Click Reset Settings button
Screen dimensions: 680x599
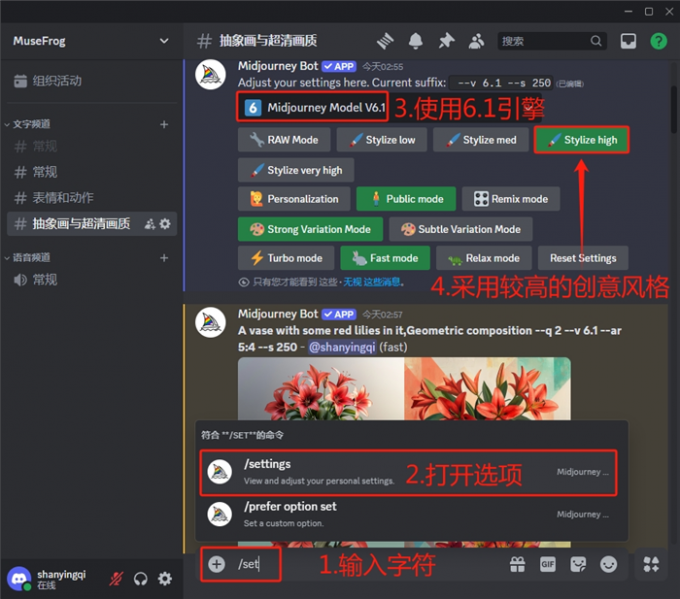coord(583,258)
